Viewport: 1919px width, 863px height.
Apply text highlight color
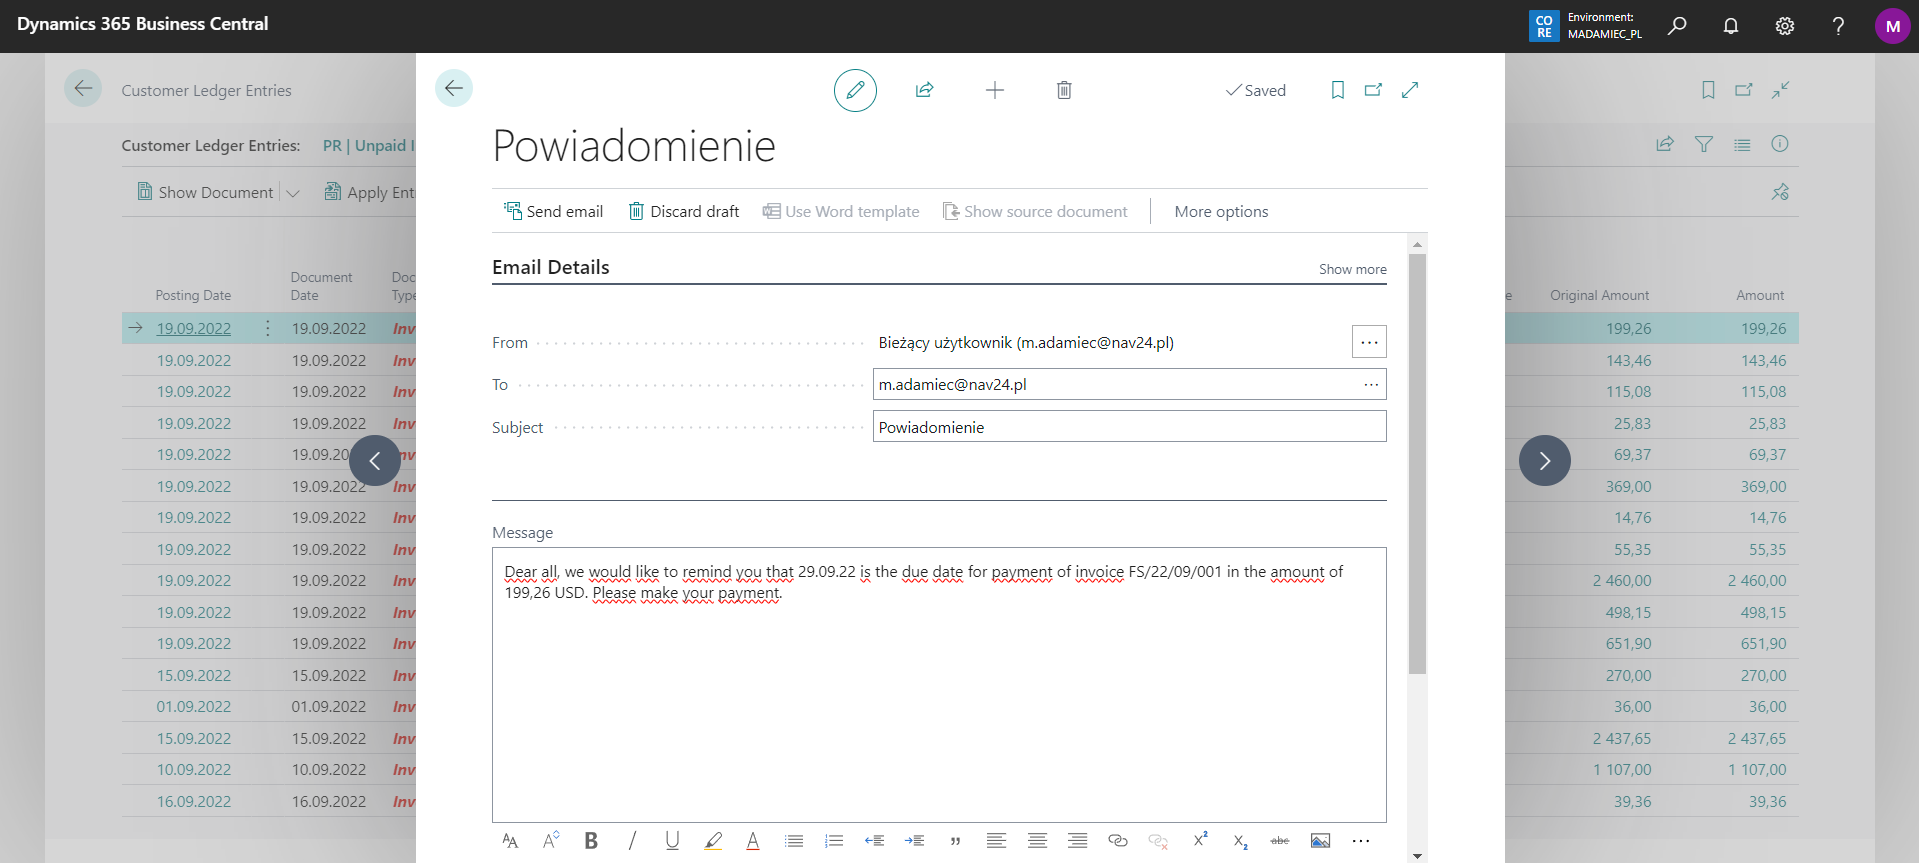click(x=713, y=841)
